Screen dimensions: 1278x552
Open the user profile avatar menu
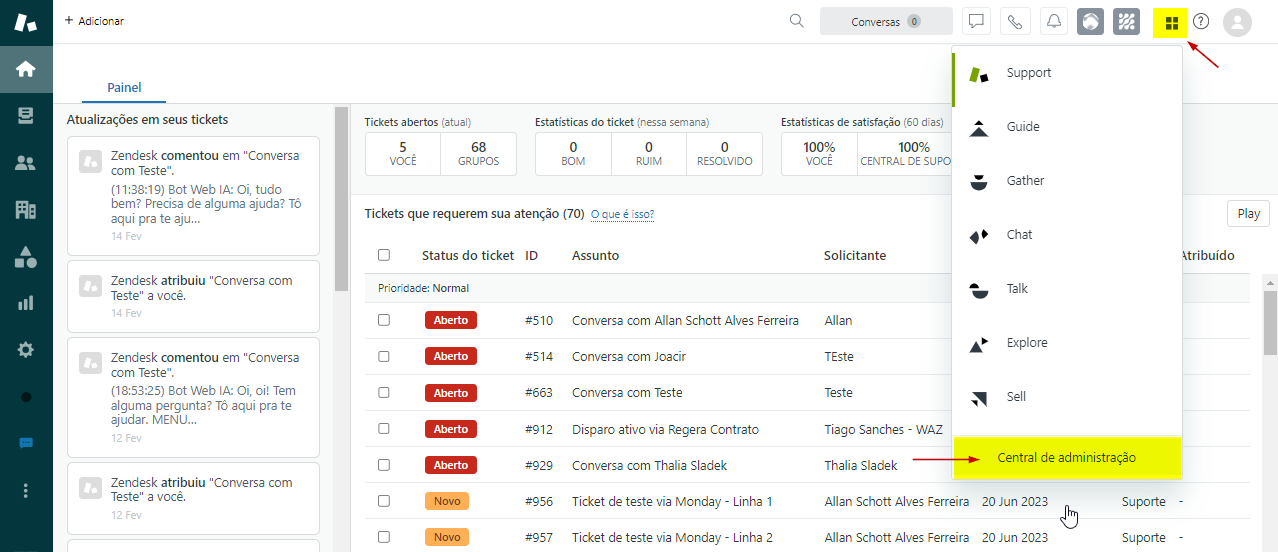(x=1237, y=22)
